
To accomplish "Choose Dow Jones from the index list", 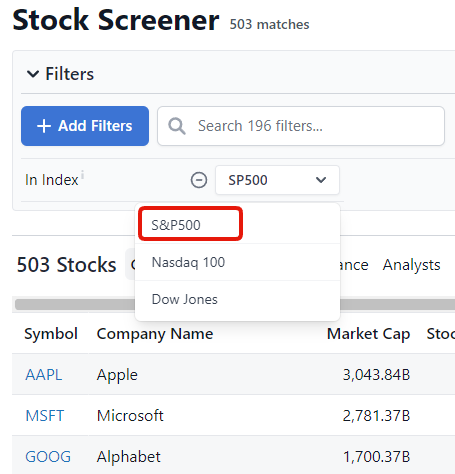I will pyautogui.click(x=237, y=299).
